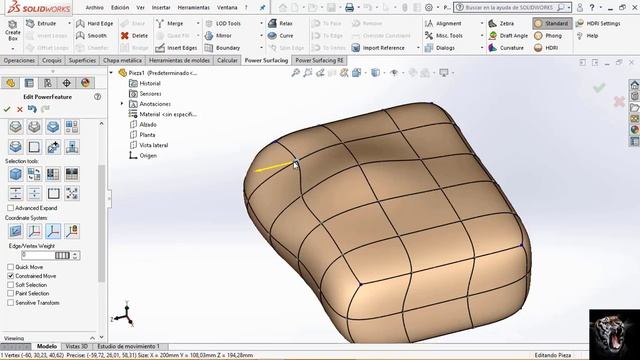Apply Smooth to edges

[x=91, y=36]
